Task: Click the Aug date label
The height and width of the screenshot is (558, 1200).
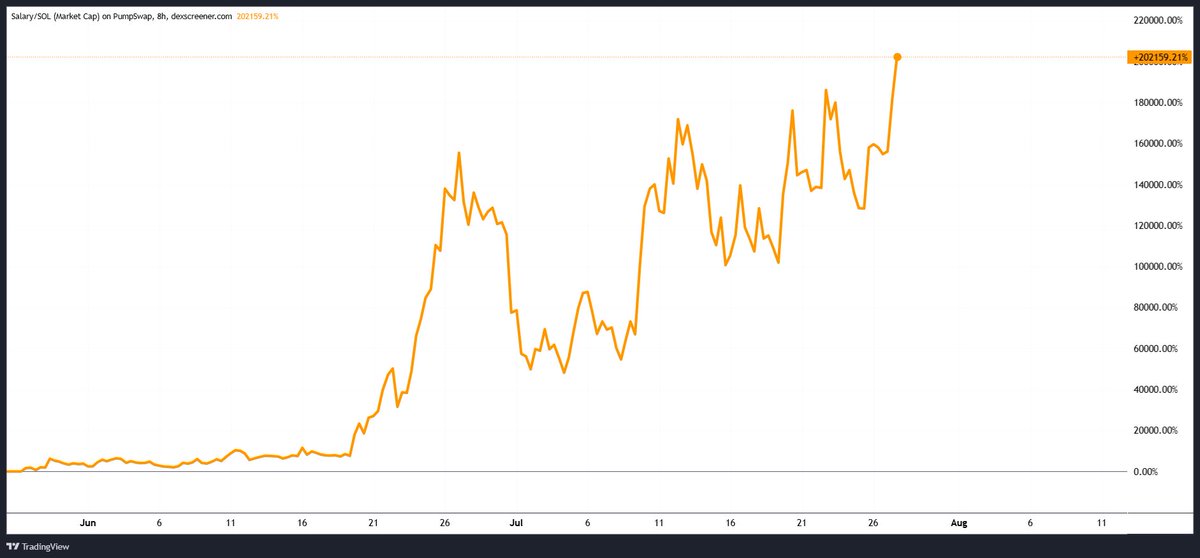Action: tap(959, 522)
